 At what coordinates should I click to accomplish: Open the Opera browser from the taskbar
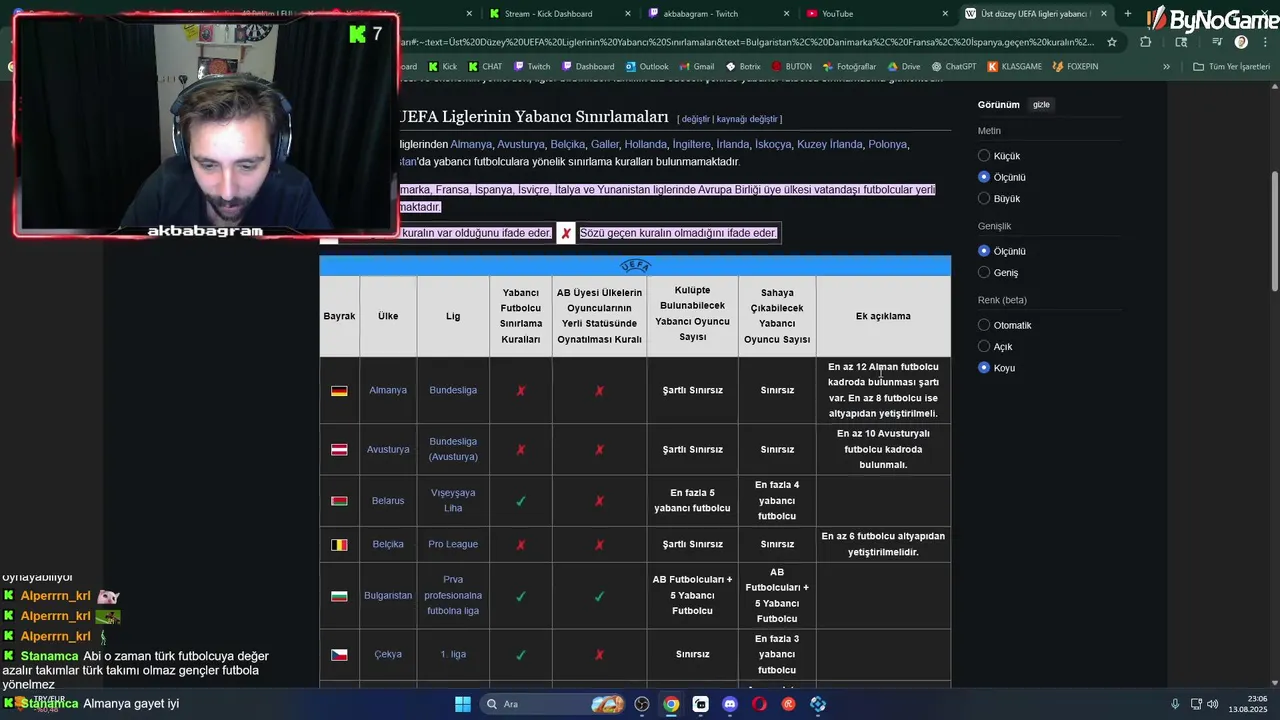(759, 704)
